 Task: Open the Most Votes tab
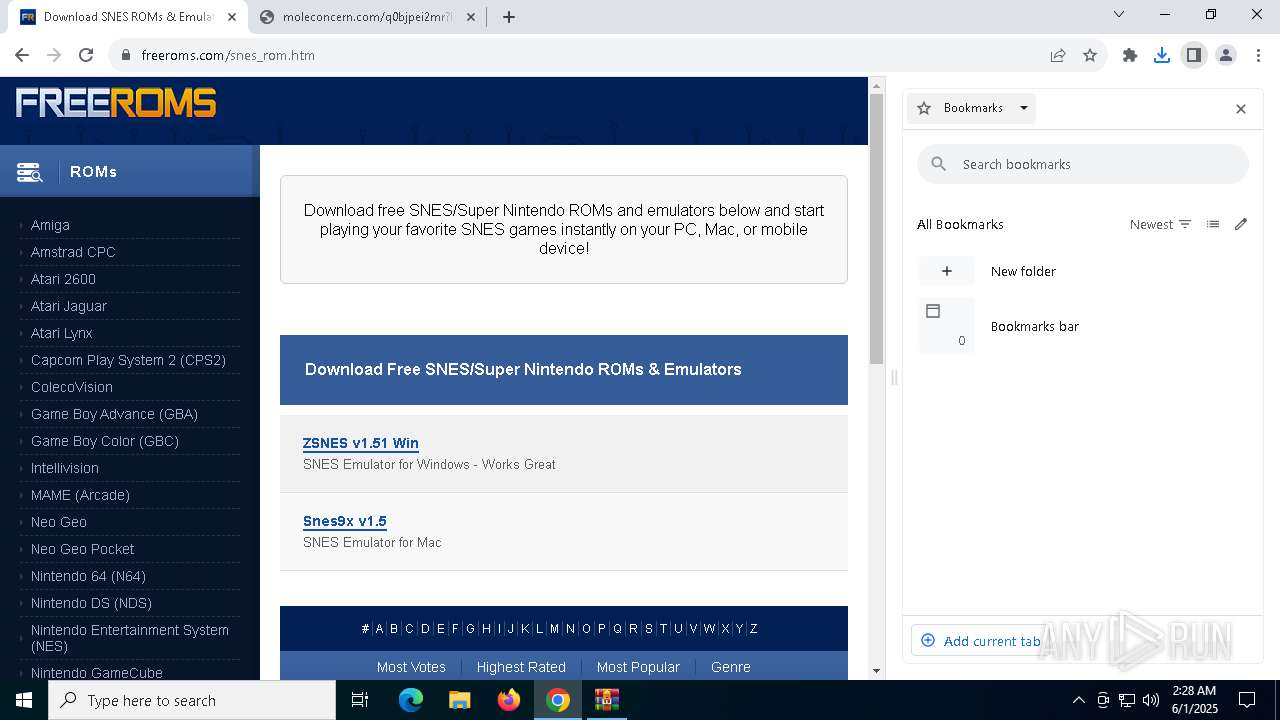point(411,667)
